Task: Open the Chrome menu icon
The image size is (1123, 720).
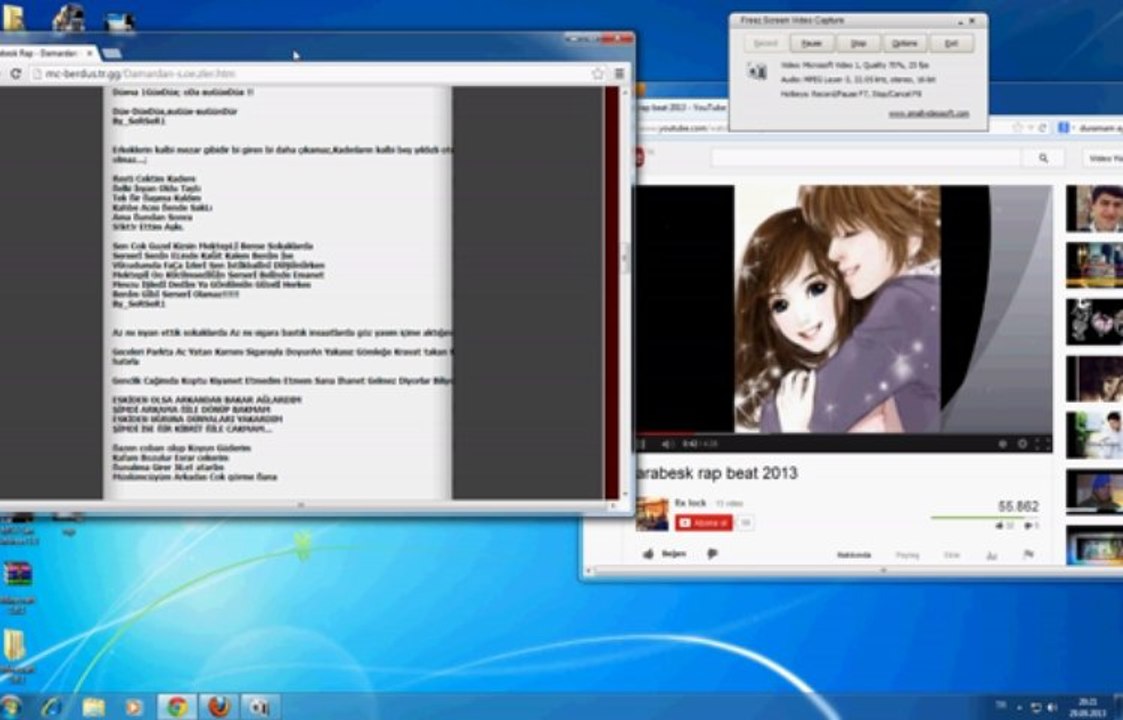Action: coord(620,73)
